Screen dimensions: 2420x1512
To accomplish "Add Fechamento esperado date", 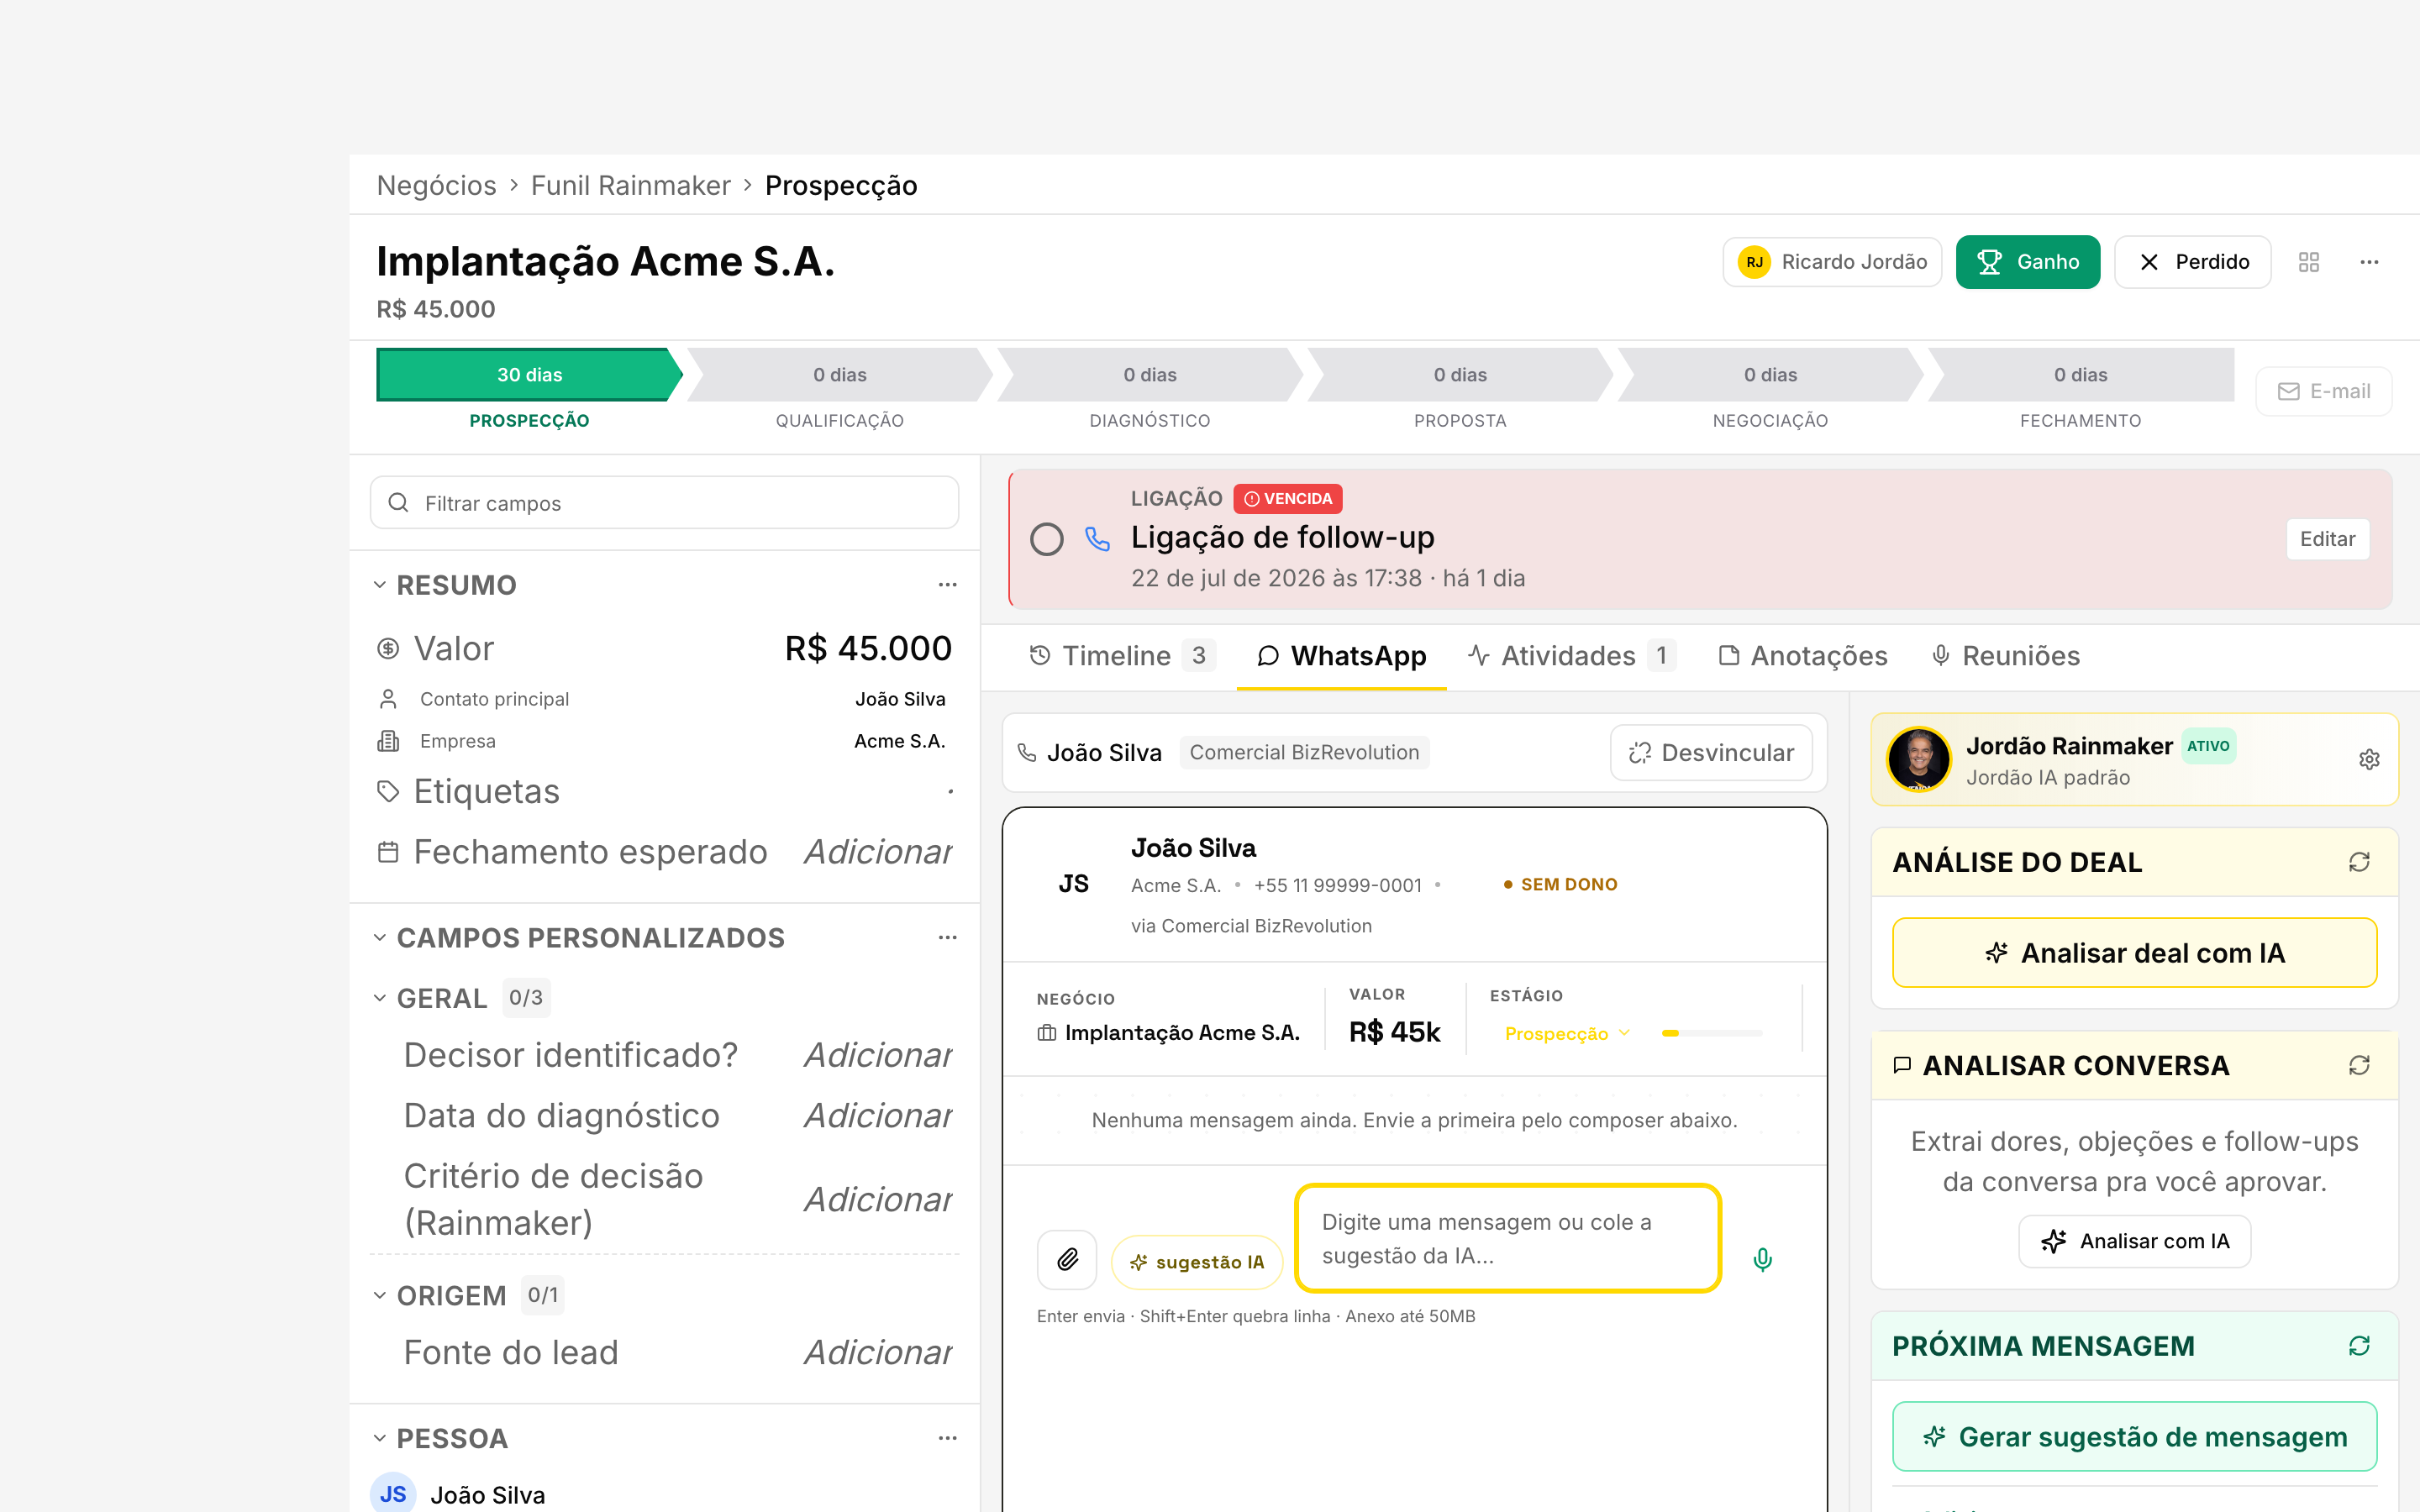I will click(x=878, y=852).
